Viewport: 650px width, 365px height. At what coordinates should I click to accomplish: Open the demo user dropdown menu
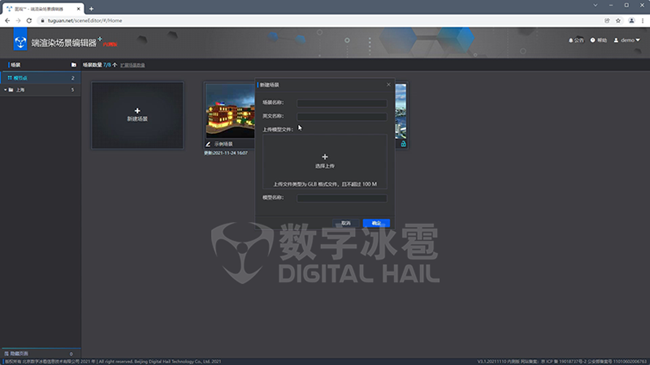627,40
